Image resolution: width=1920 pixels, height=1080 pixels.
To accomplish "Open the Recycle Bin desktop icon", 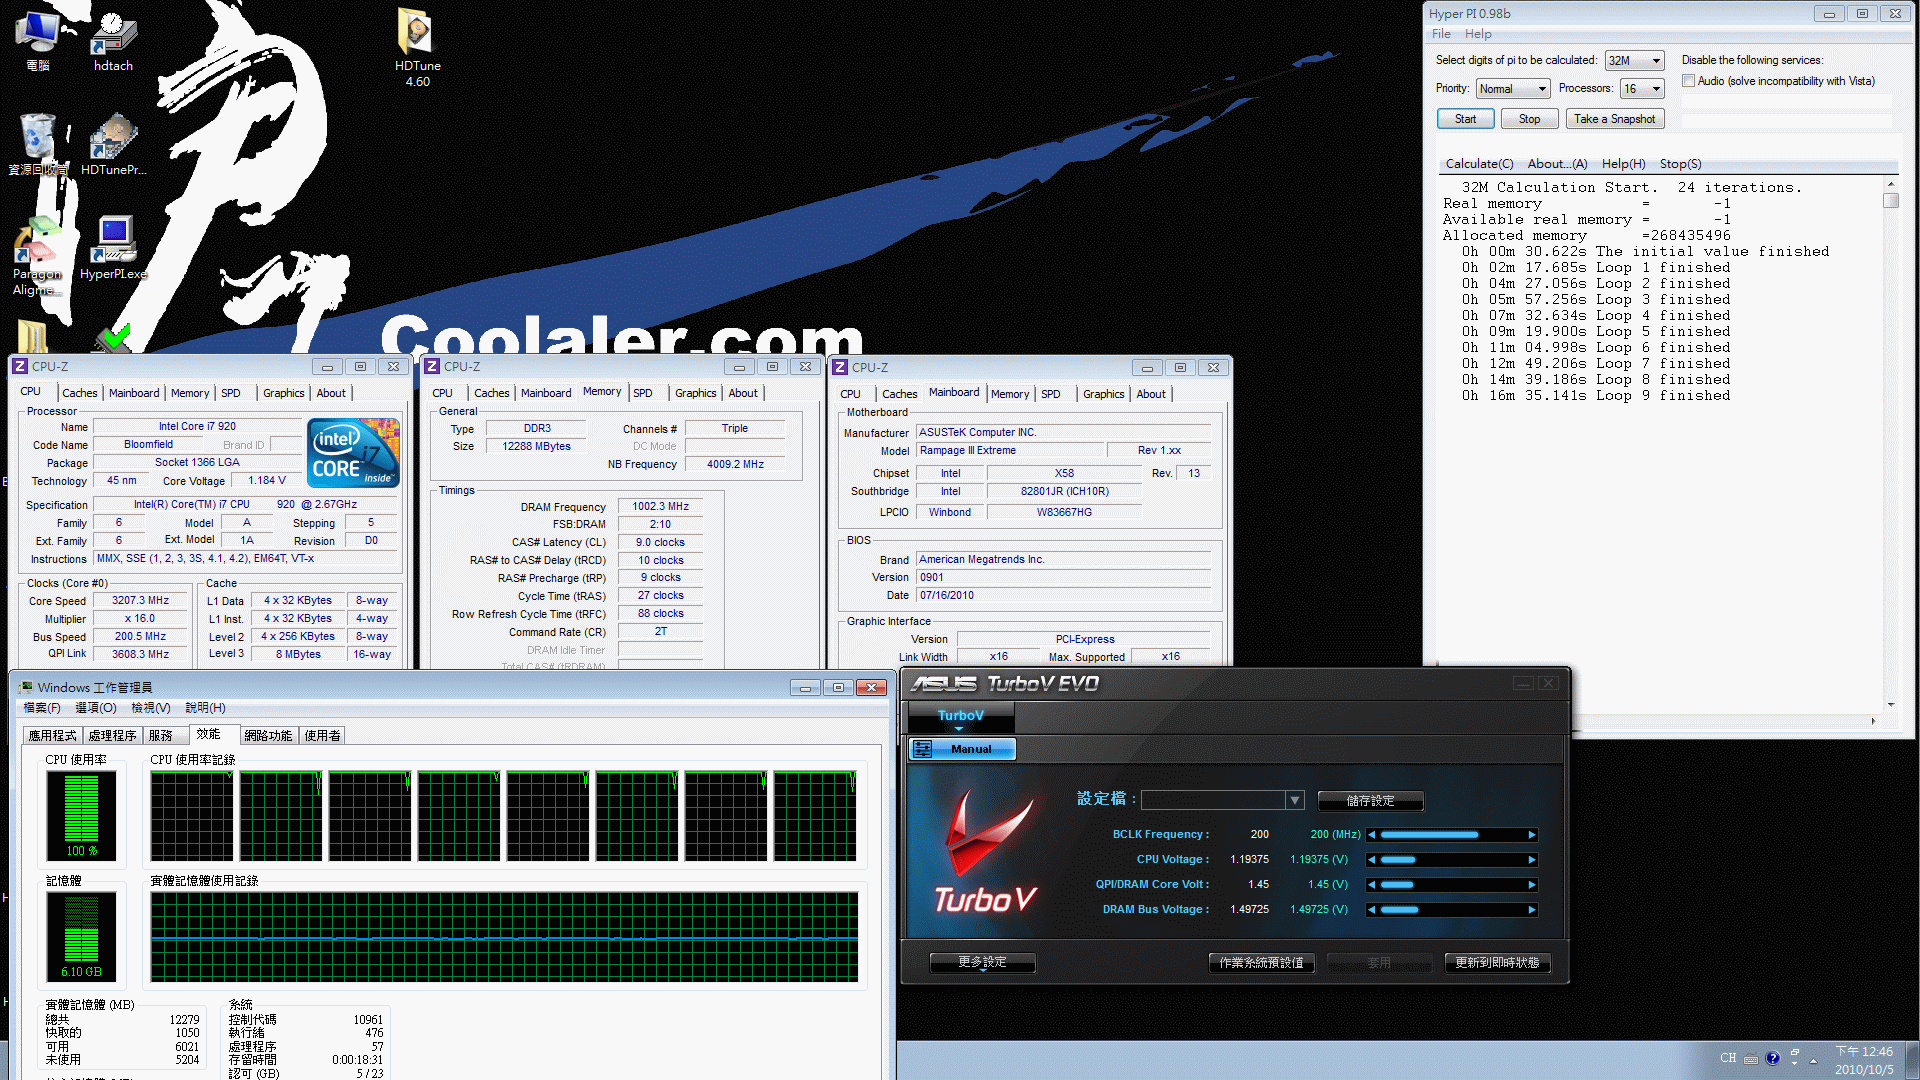I will point(37,145).
